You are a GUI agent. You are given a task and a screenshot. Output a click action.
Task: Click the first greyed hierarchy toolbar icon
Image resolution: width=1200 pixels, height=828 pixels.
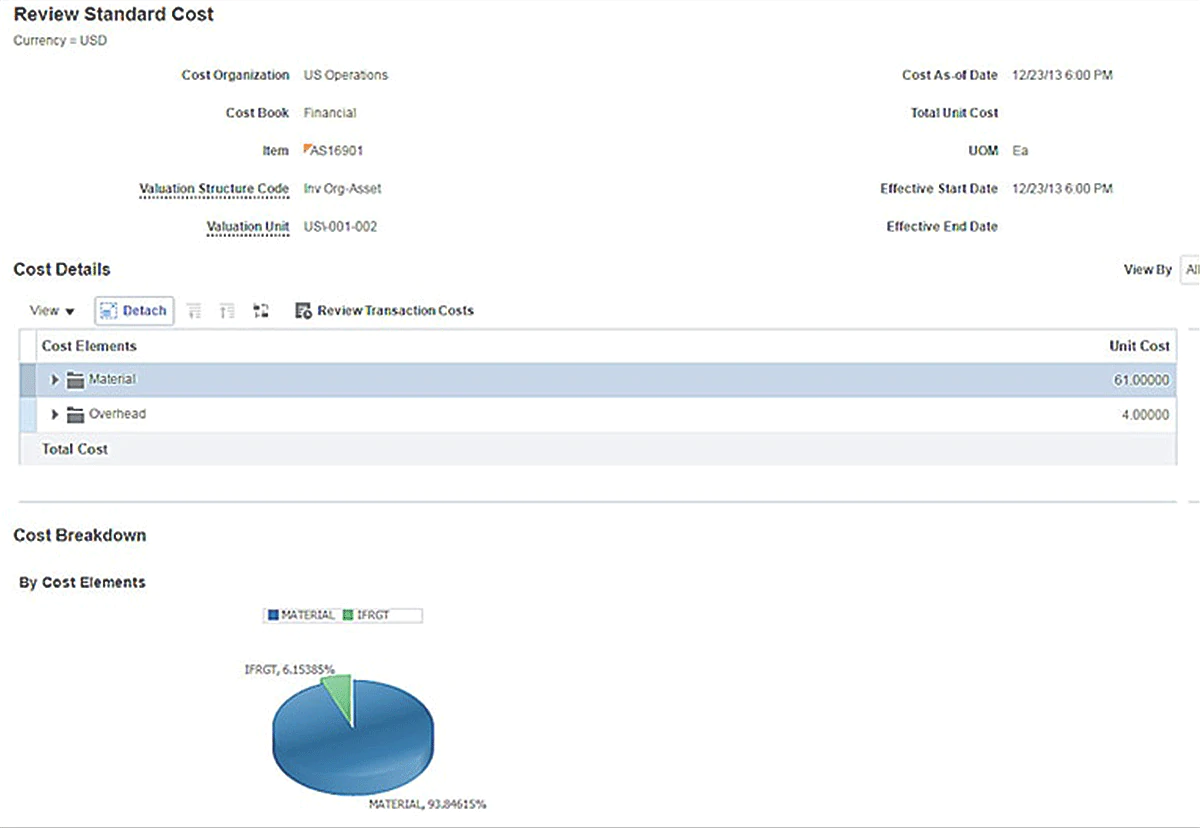click(x=194, y=311)
